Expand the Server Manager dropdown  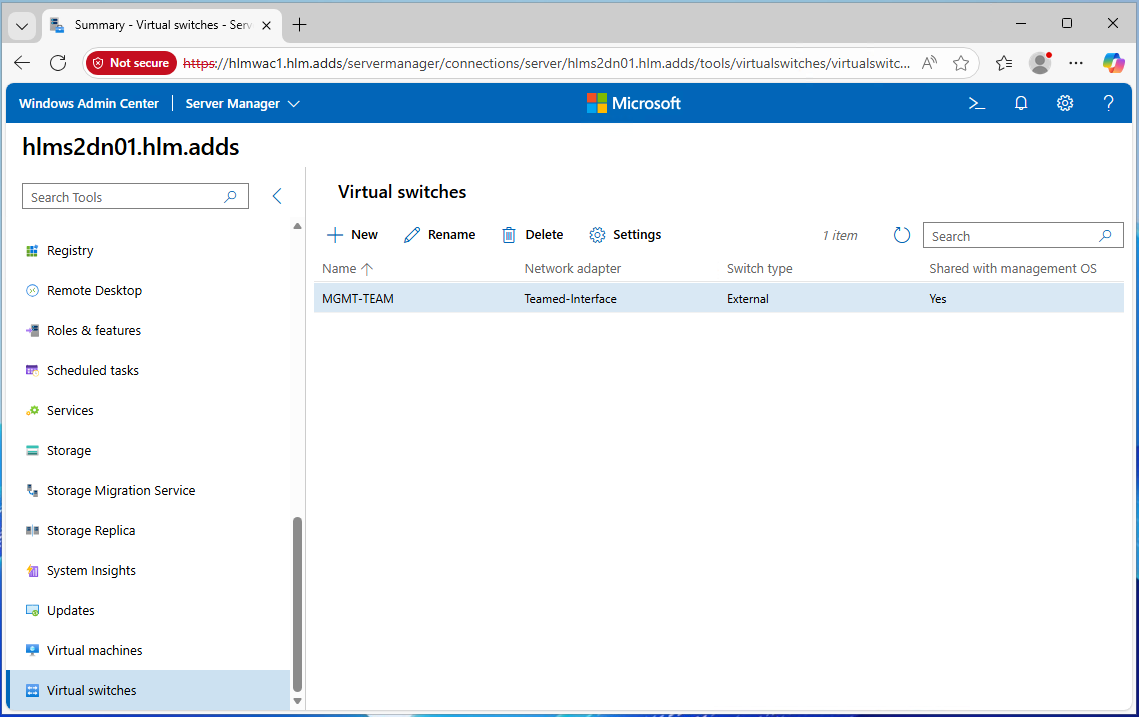(242, 103)
